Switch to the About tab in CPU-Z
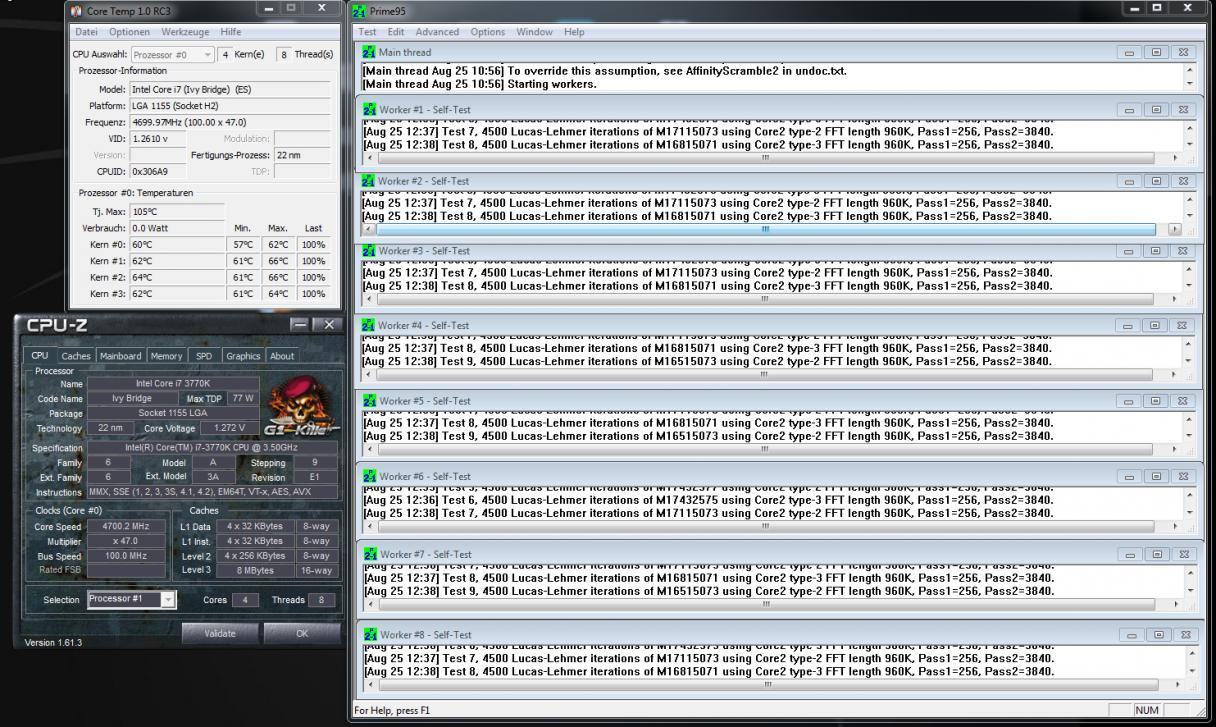This screenshot has width=1216, height=727. 282,356
